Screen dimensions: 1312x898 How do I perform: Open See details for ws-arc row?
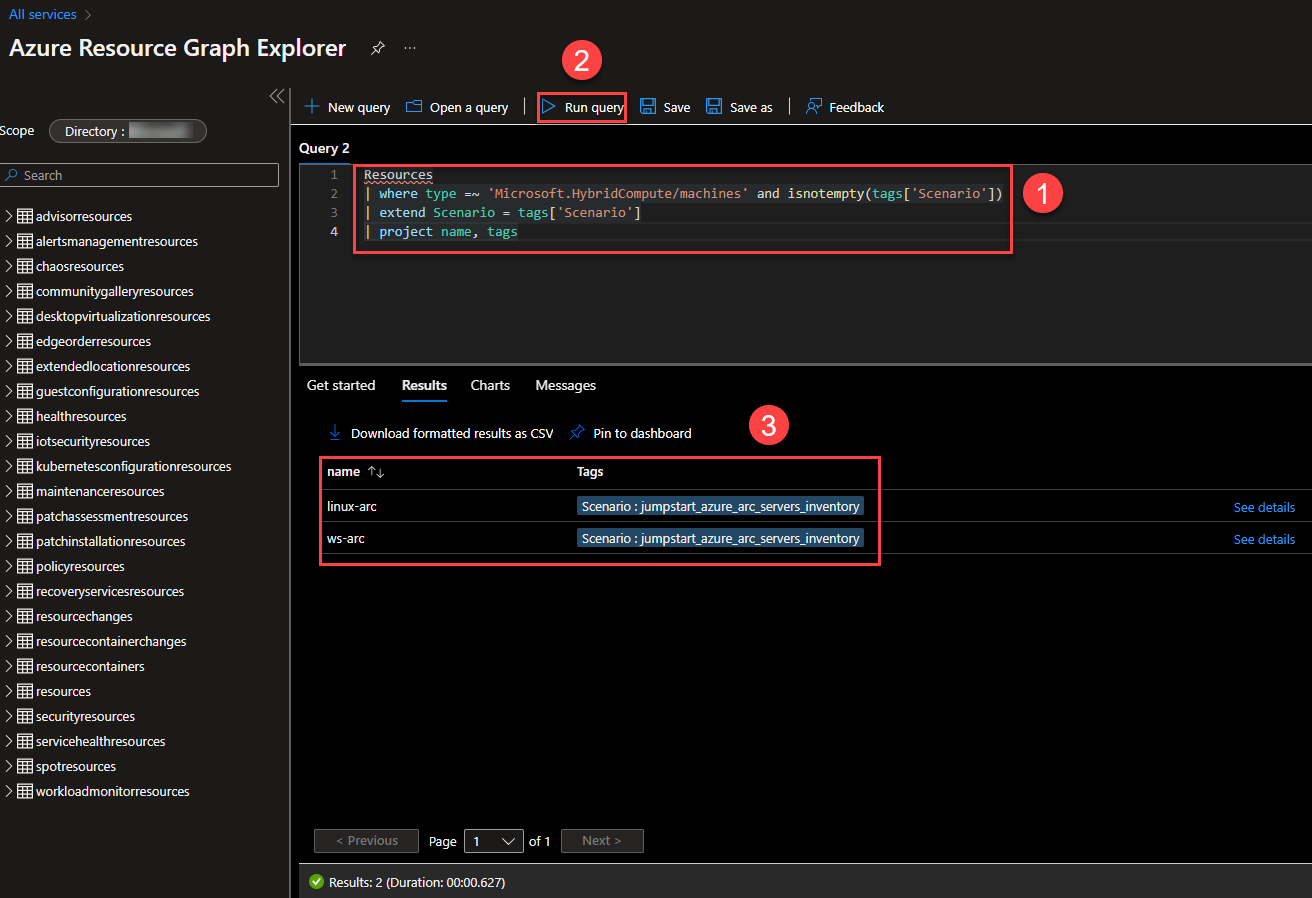(x=1264, y=539)
